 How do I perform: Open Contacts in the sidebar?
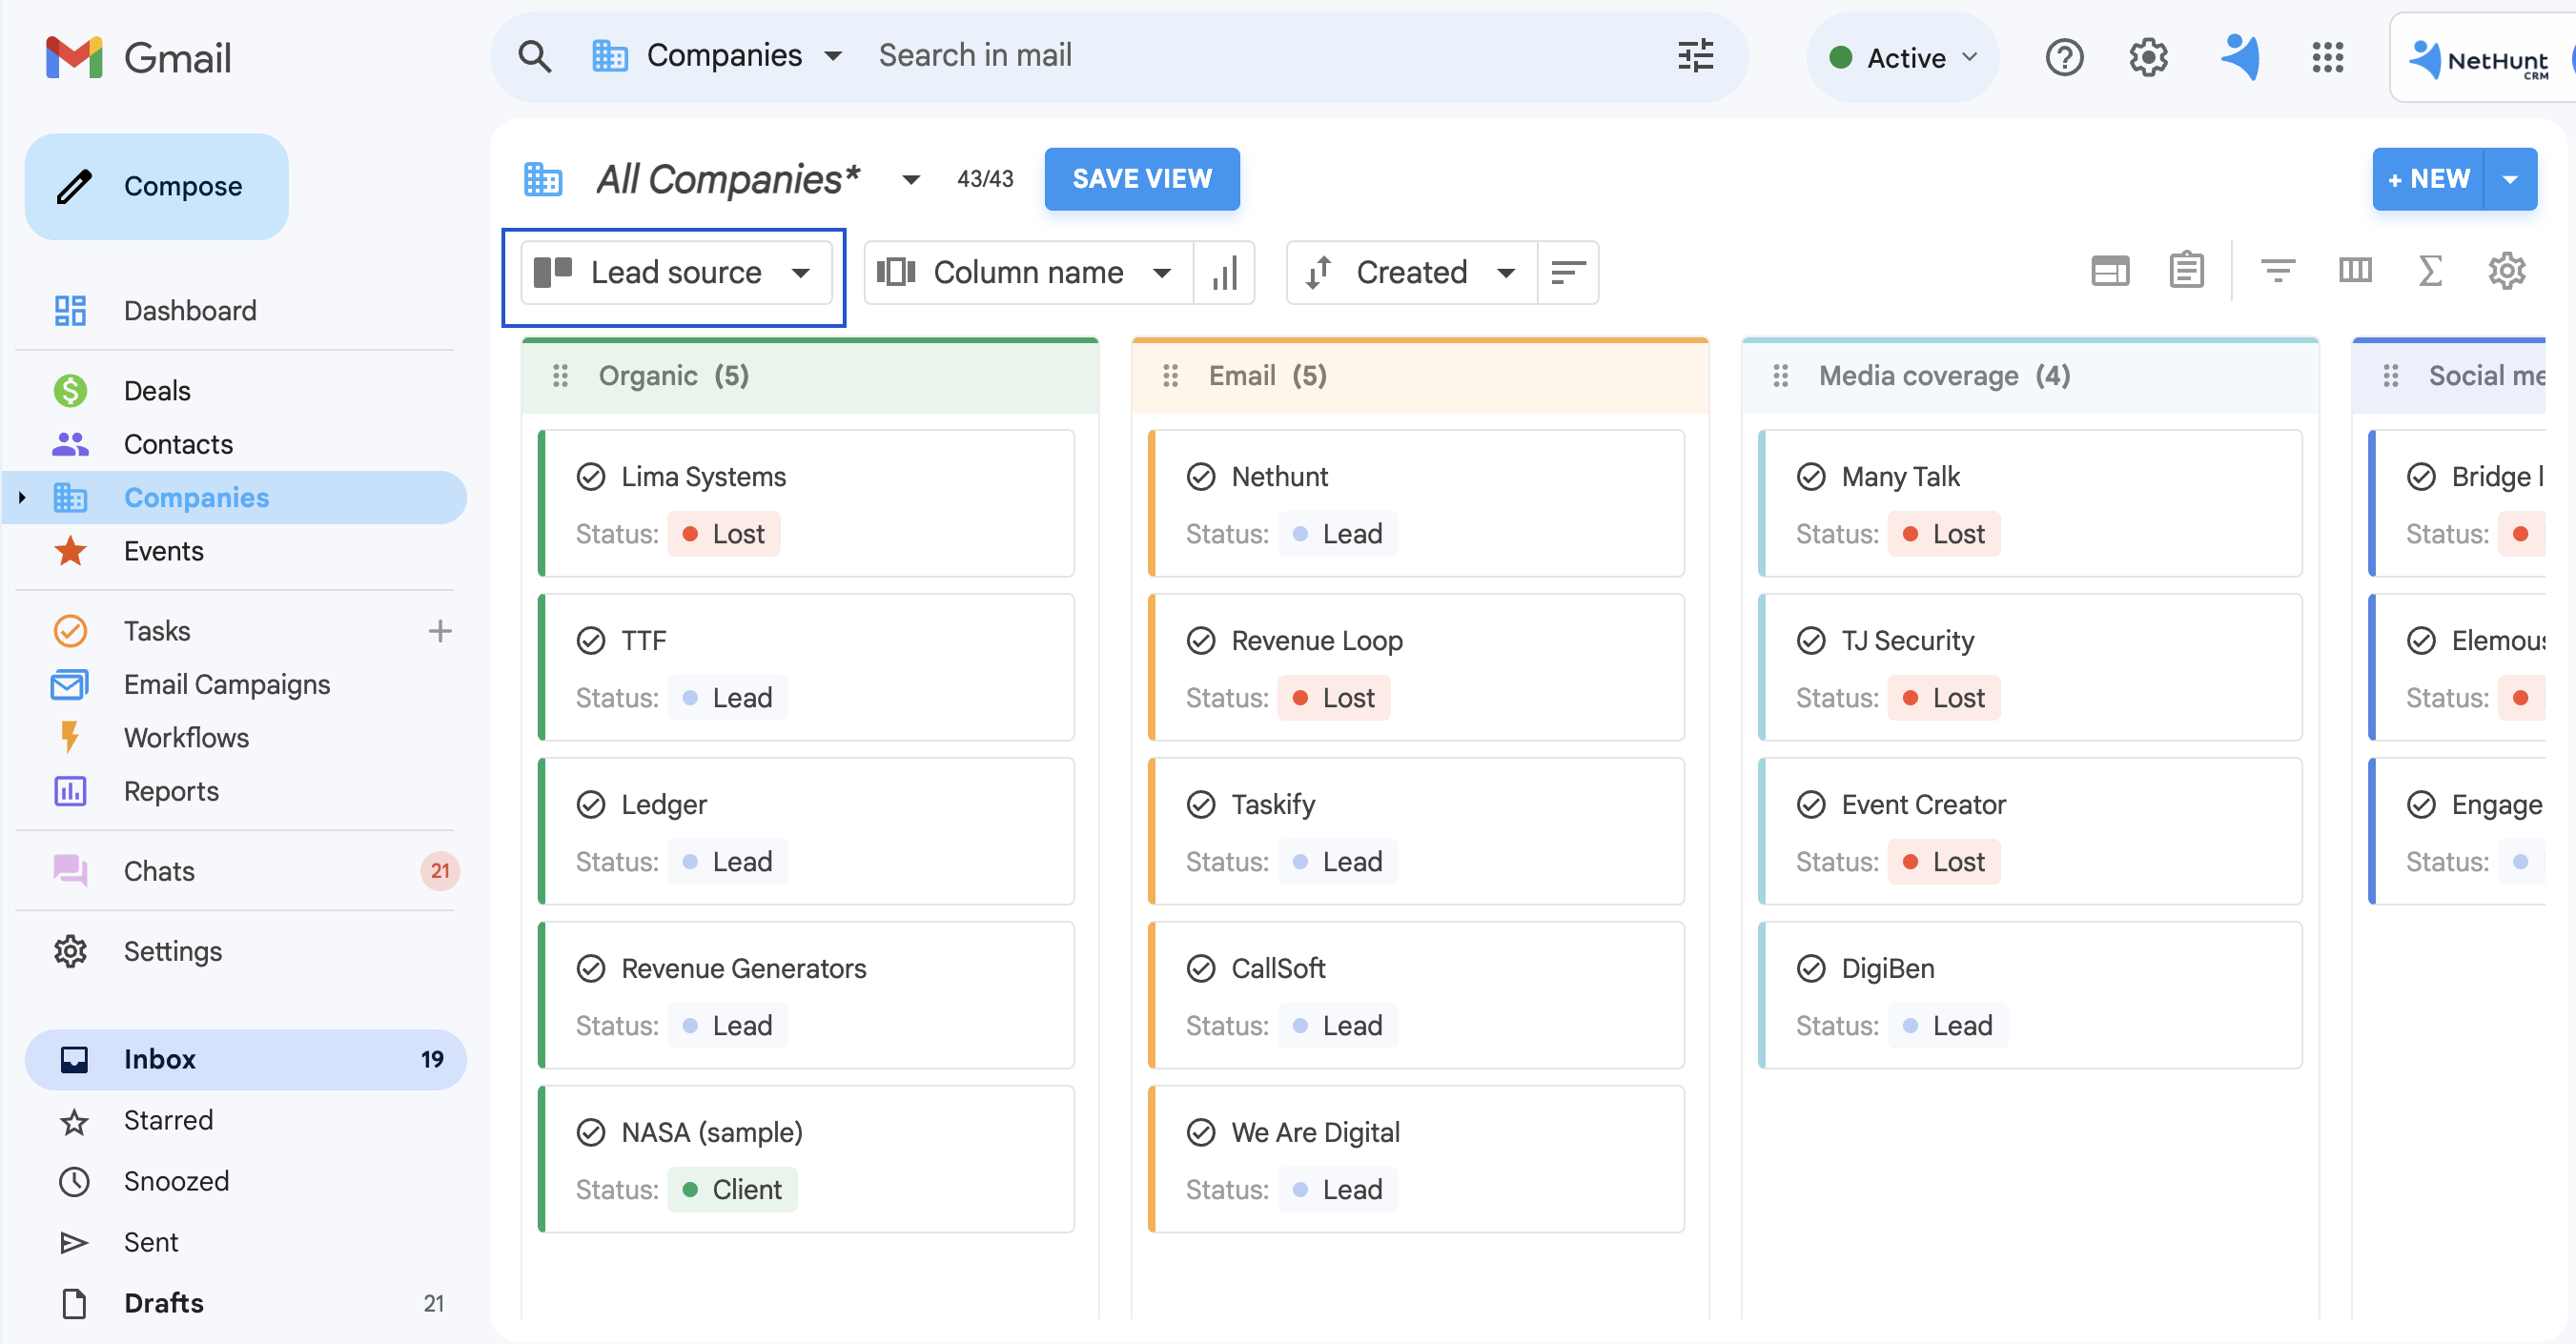click(x=178, y=445)
